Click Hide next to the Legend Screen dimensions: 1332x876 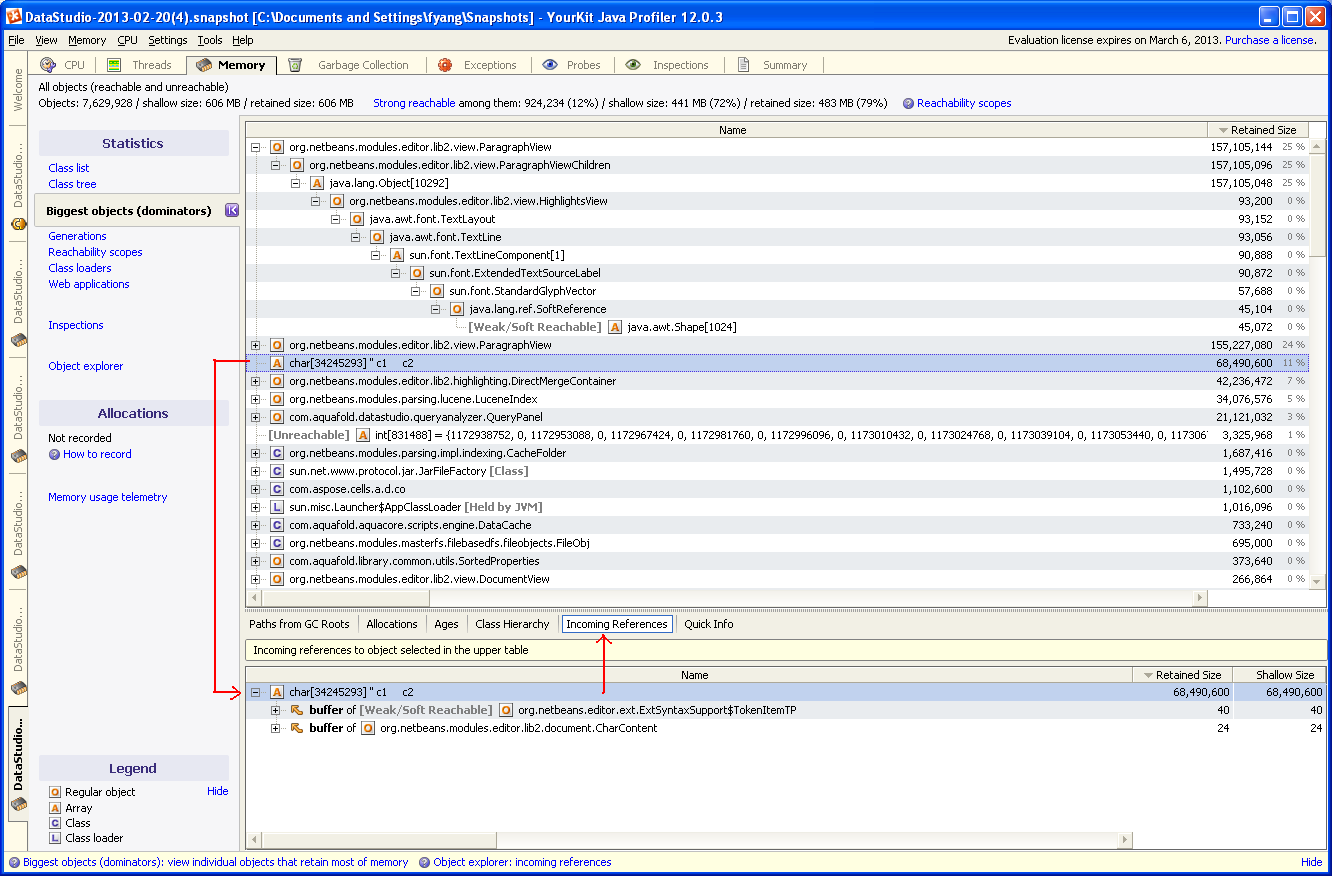[217, 791]
